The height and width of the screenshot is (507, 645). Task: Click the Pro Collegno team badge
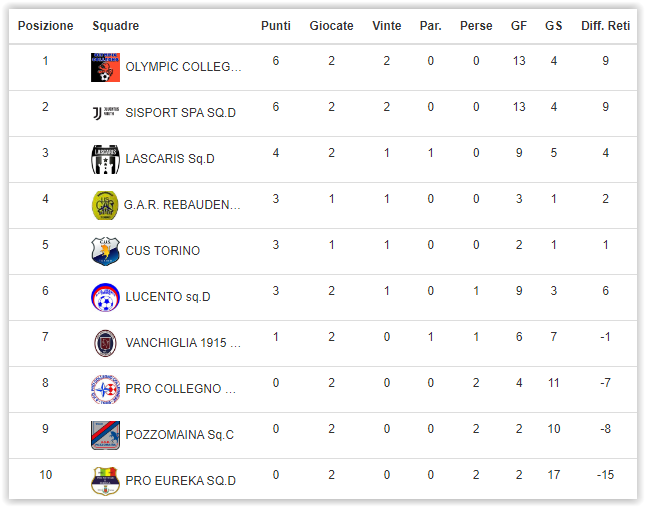coord(105,389)
